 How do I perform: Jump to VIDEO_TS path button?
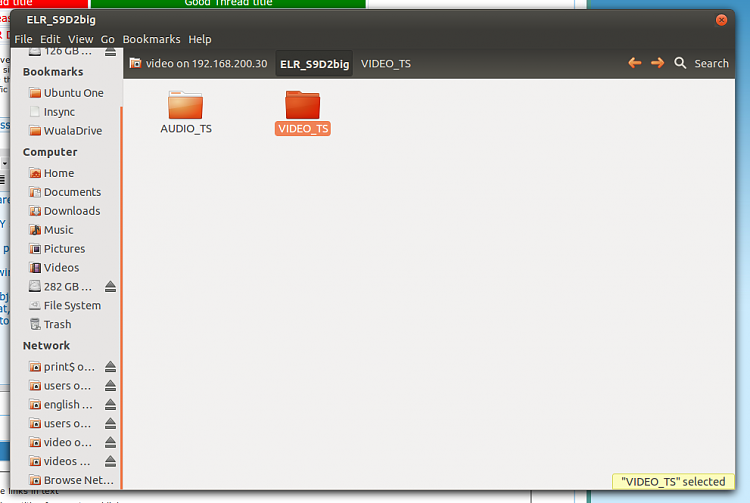386,64
